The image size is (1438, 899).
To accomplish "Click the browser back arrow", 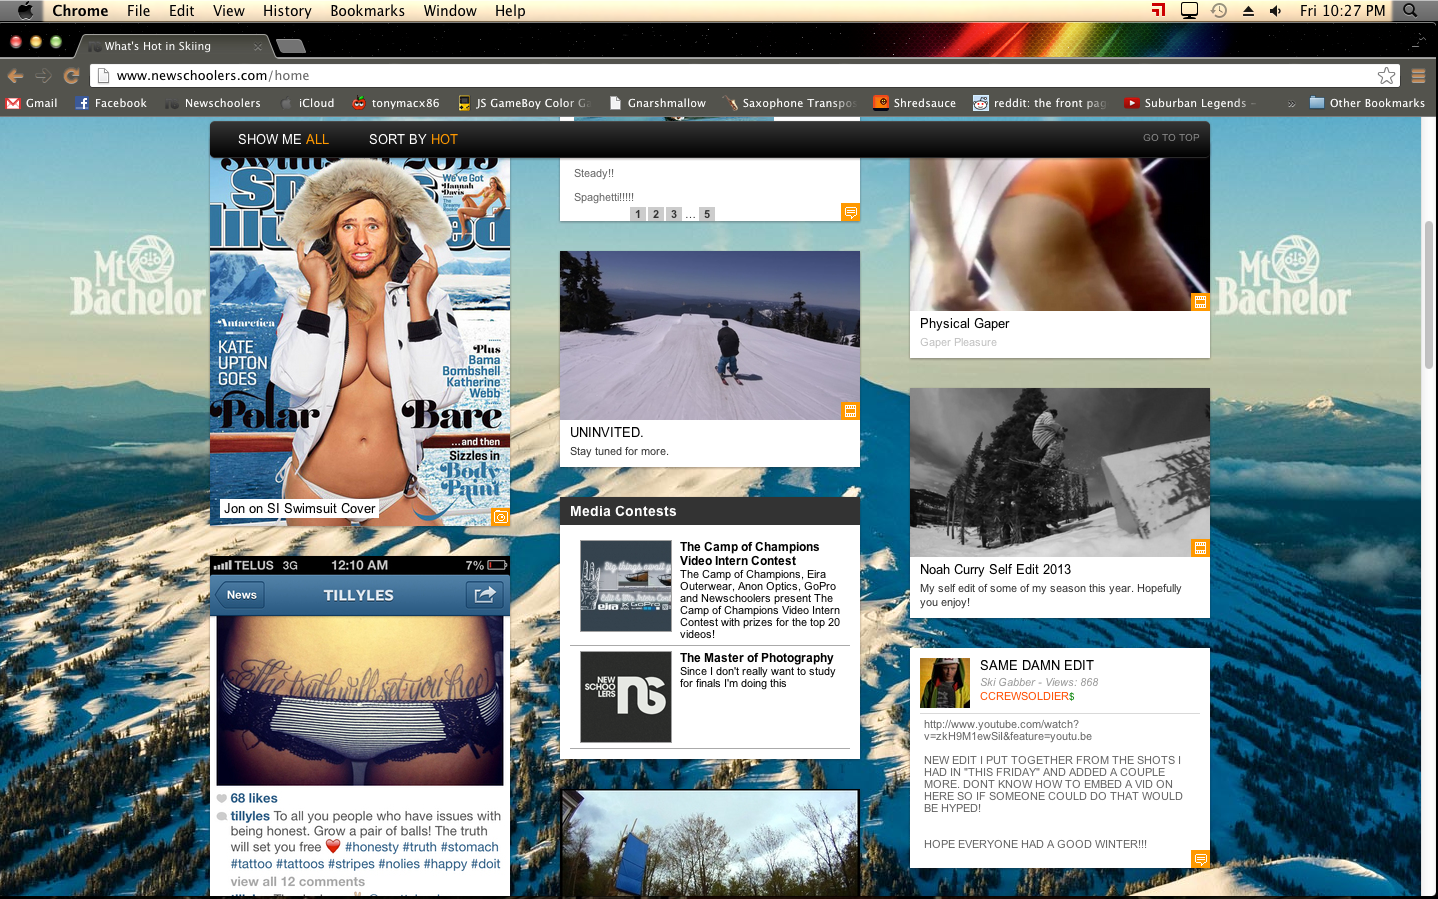I will (x=15, y=76).
